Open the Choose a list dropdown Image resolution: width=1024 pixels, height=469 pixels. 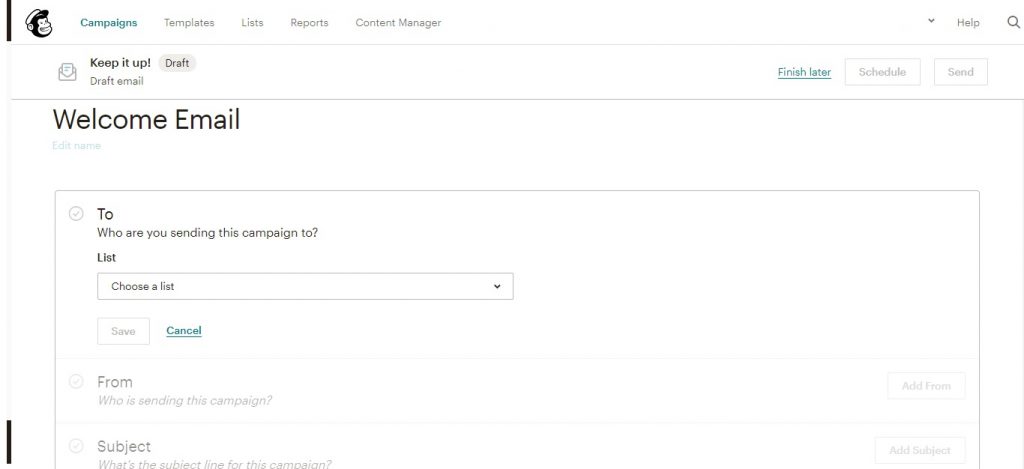click(305, 286)
